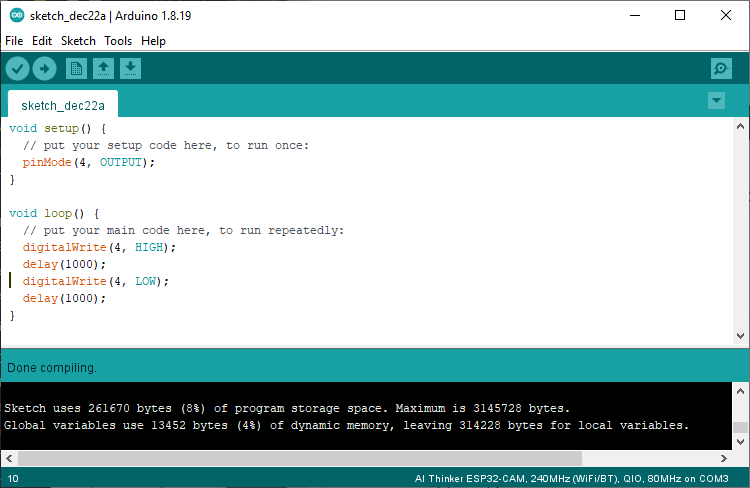Screen dimensions: 750x488
Task: Click the closing brace of loop function
Action: tap(12, 315)
